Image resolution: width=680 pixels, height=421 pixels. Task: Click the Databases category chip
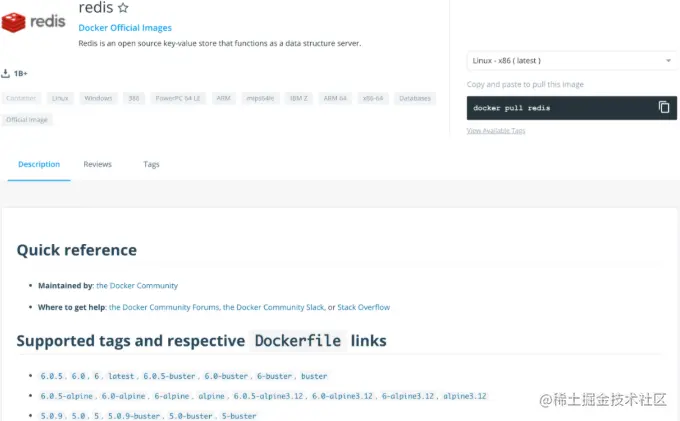click(414, 98)
